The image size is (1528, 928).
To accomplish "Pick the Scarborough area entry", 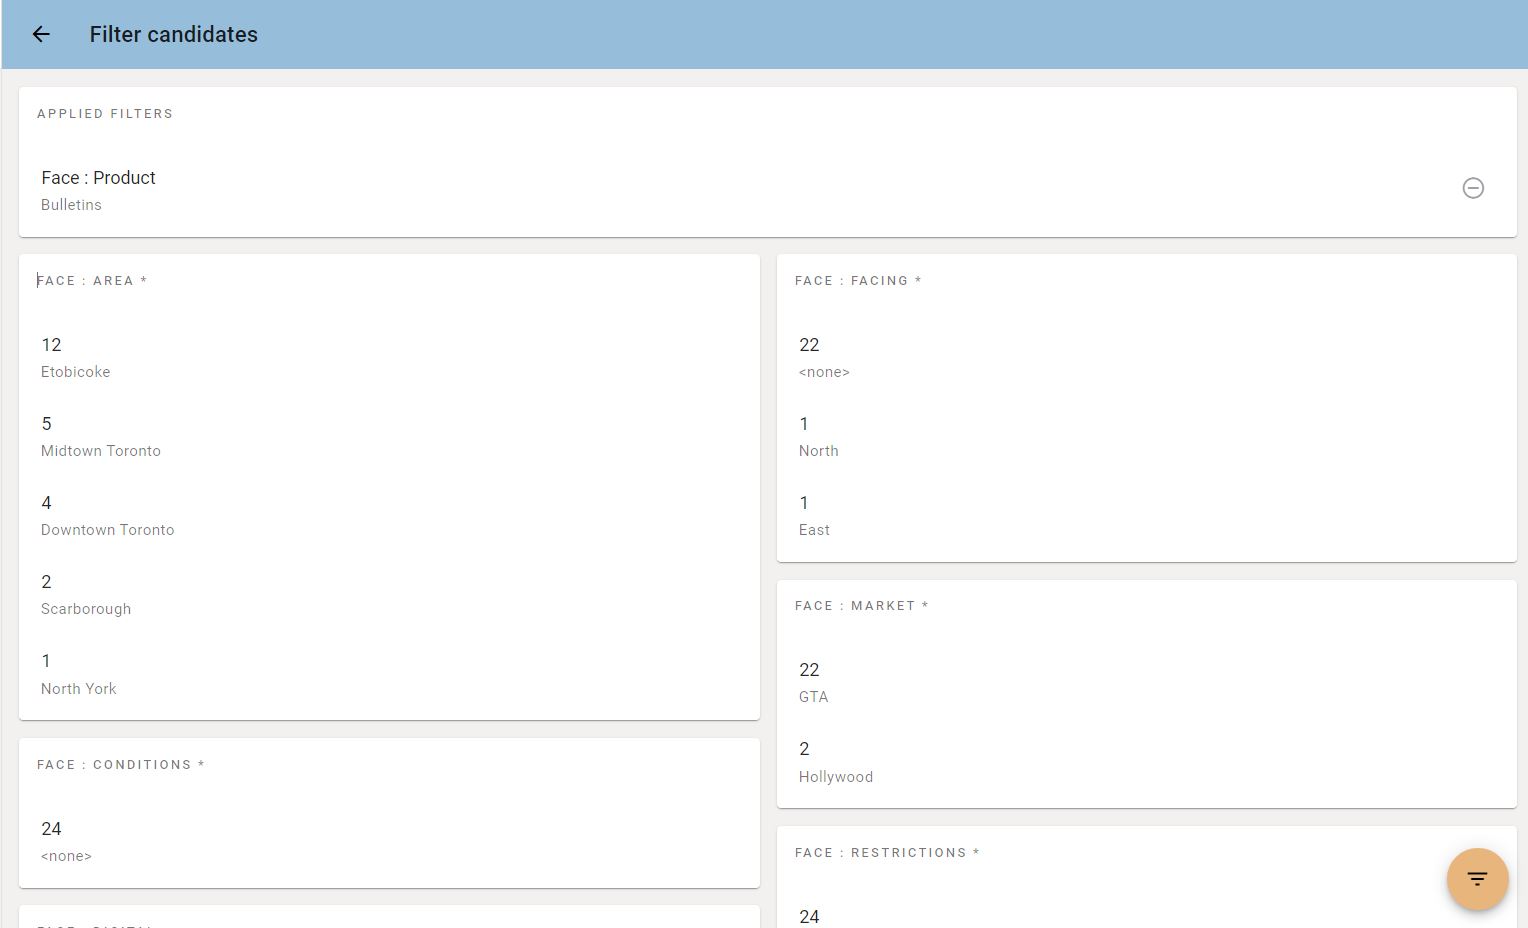I will tap(389, 595).
